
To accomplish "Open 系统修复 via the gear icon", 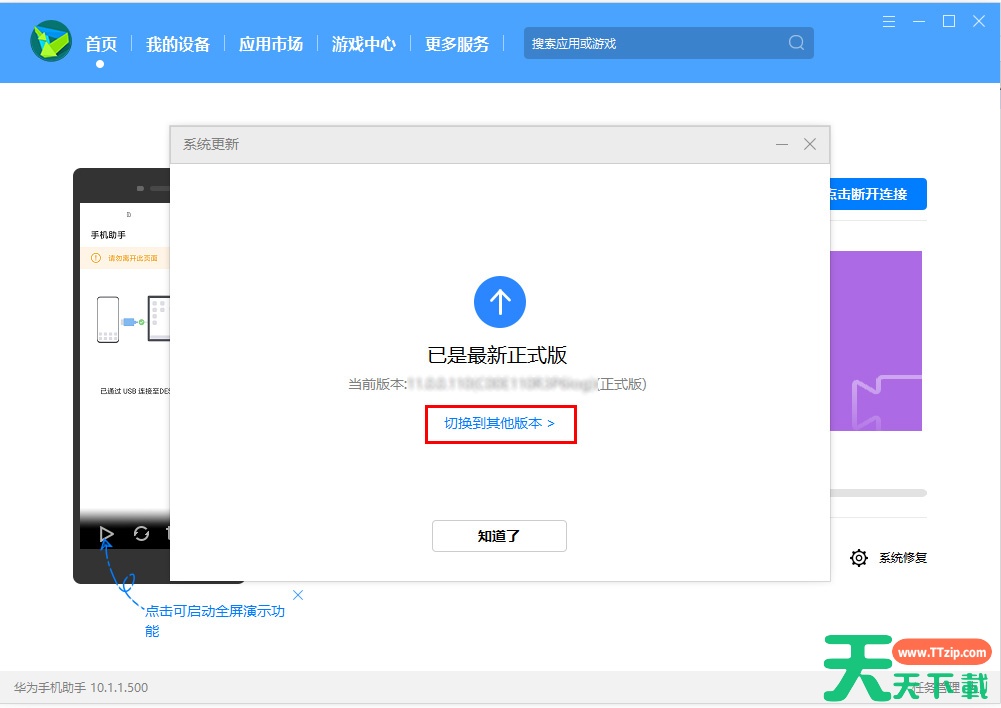I will click(x=859, y=558).
